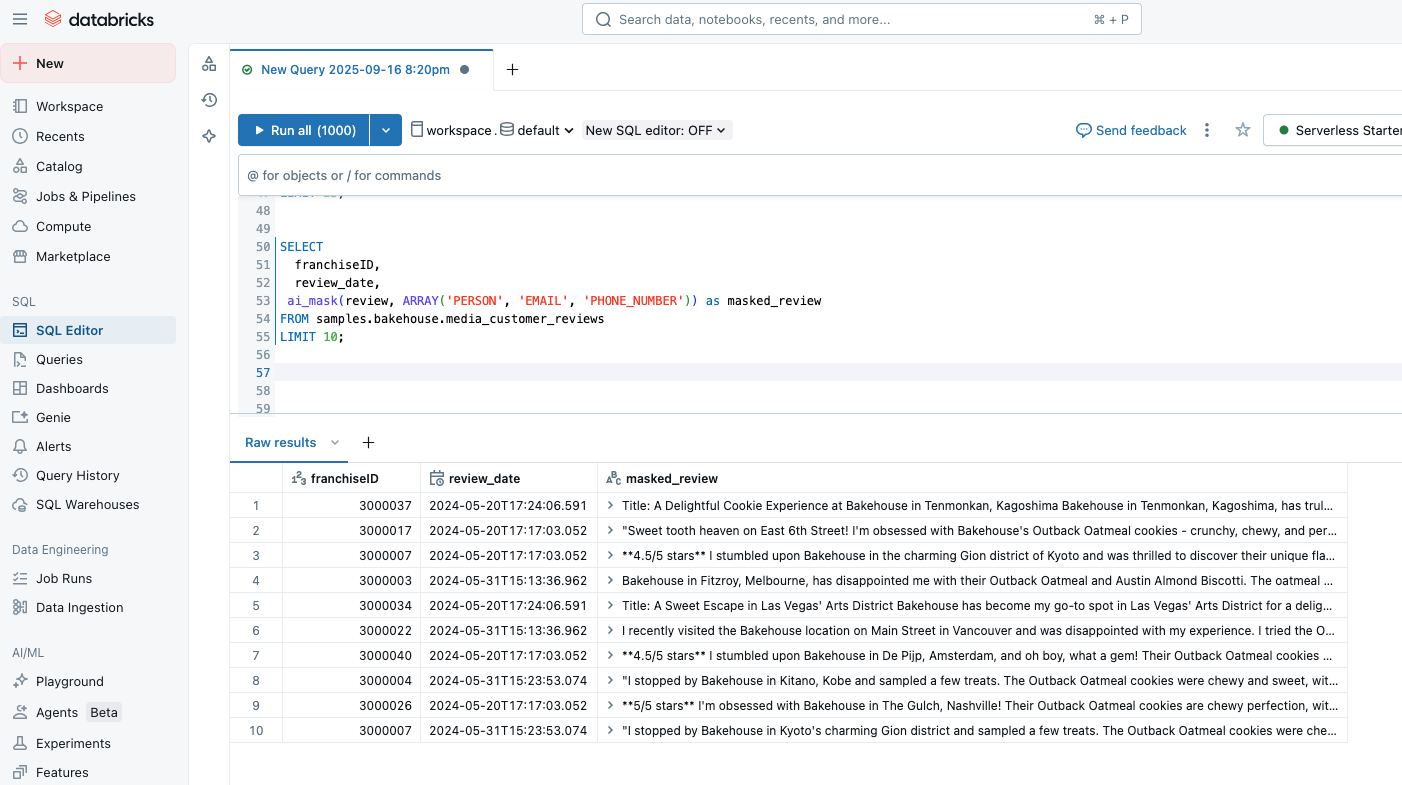Open query version history
This screenshot has width=1402, height=785.
[209, 100]
